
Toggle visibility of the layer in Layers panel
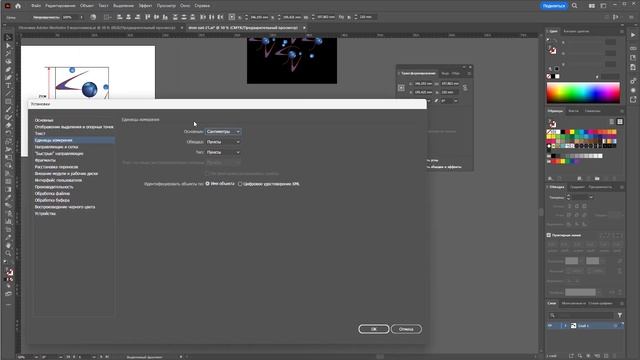click(x=550, y=326)
